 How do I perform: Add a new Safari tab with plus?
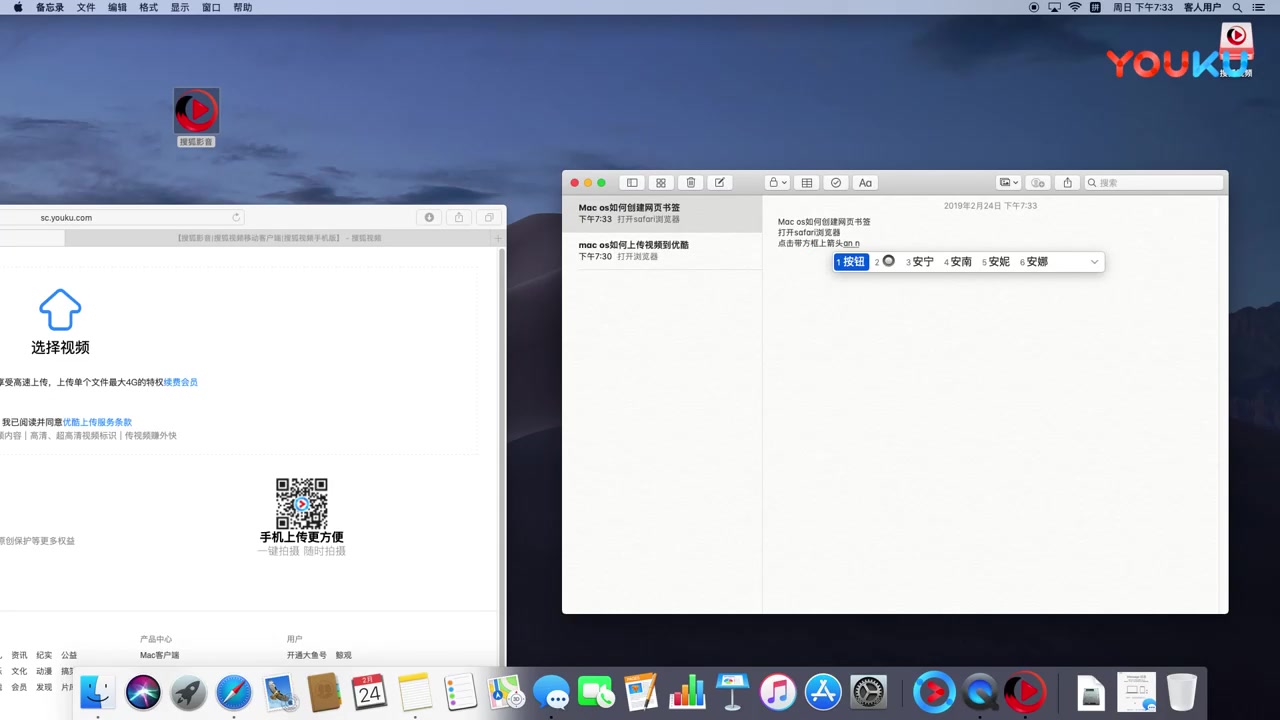coord(498,238)
